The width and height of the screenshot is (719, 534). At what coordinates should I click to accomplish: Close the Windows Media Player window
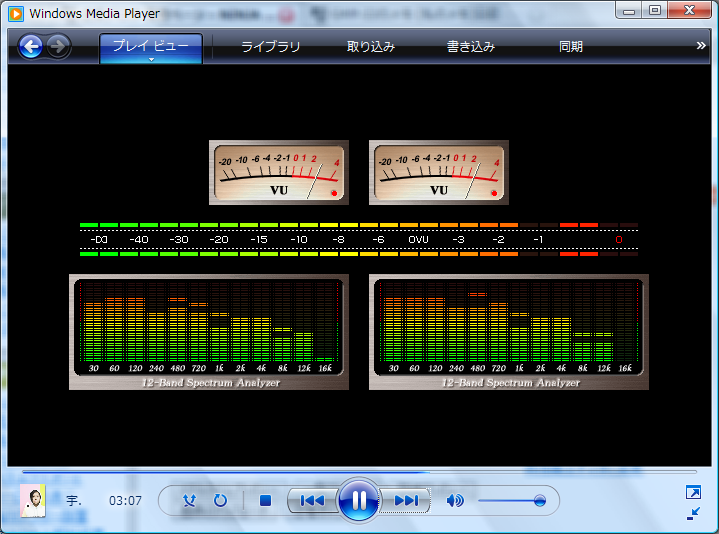pyautogui.click(x=689, y=10)
